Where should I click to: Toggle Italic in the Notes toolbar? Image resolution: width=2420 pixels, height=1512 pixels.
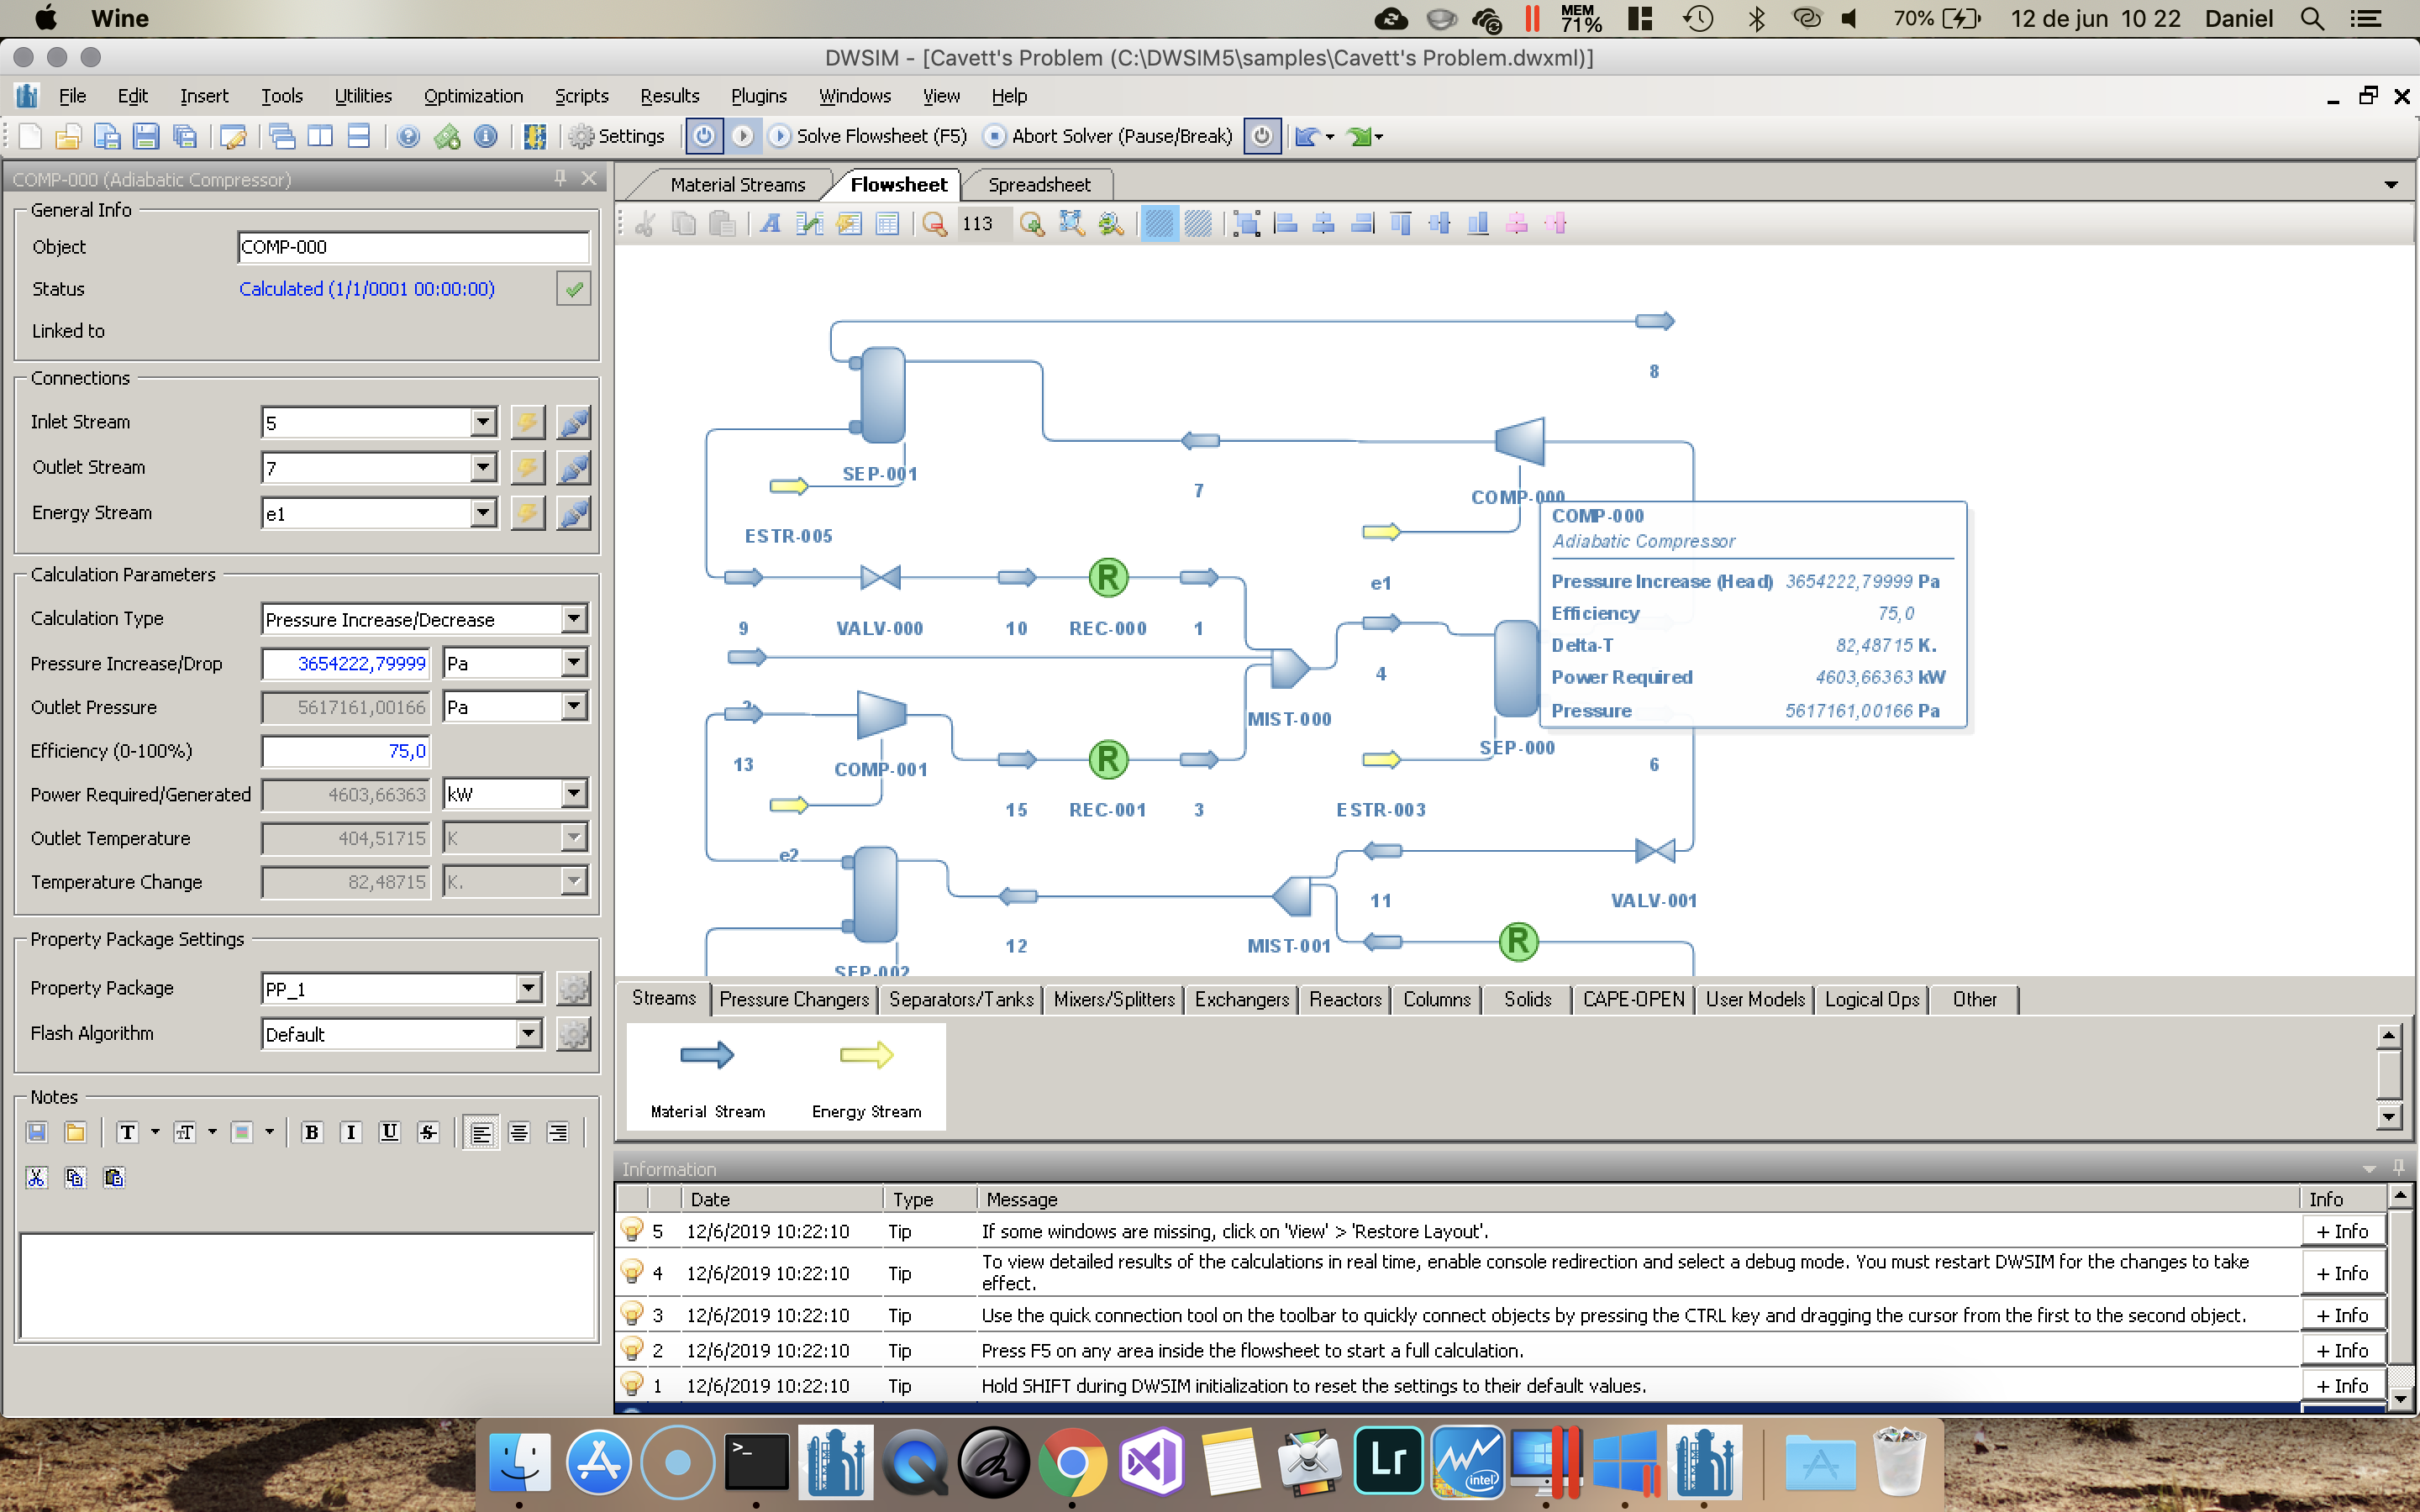click(350, 1132)
